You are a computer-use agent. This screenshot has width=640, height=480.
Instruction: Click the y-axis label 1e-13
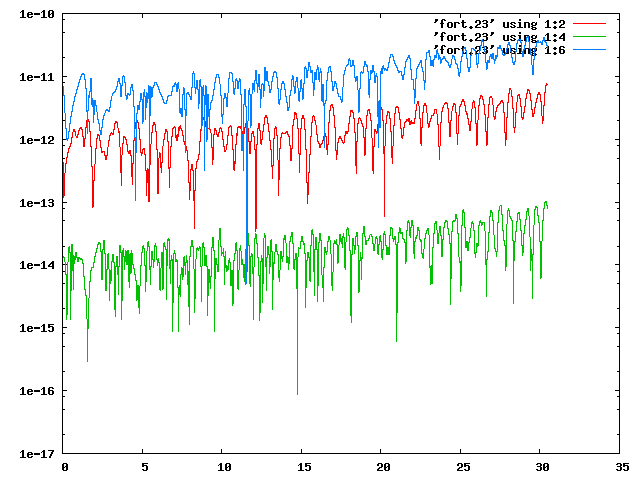[37, 203]
